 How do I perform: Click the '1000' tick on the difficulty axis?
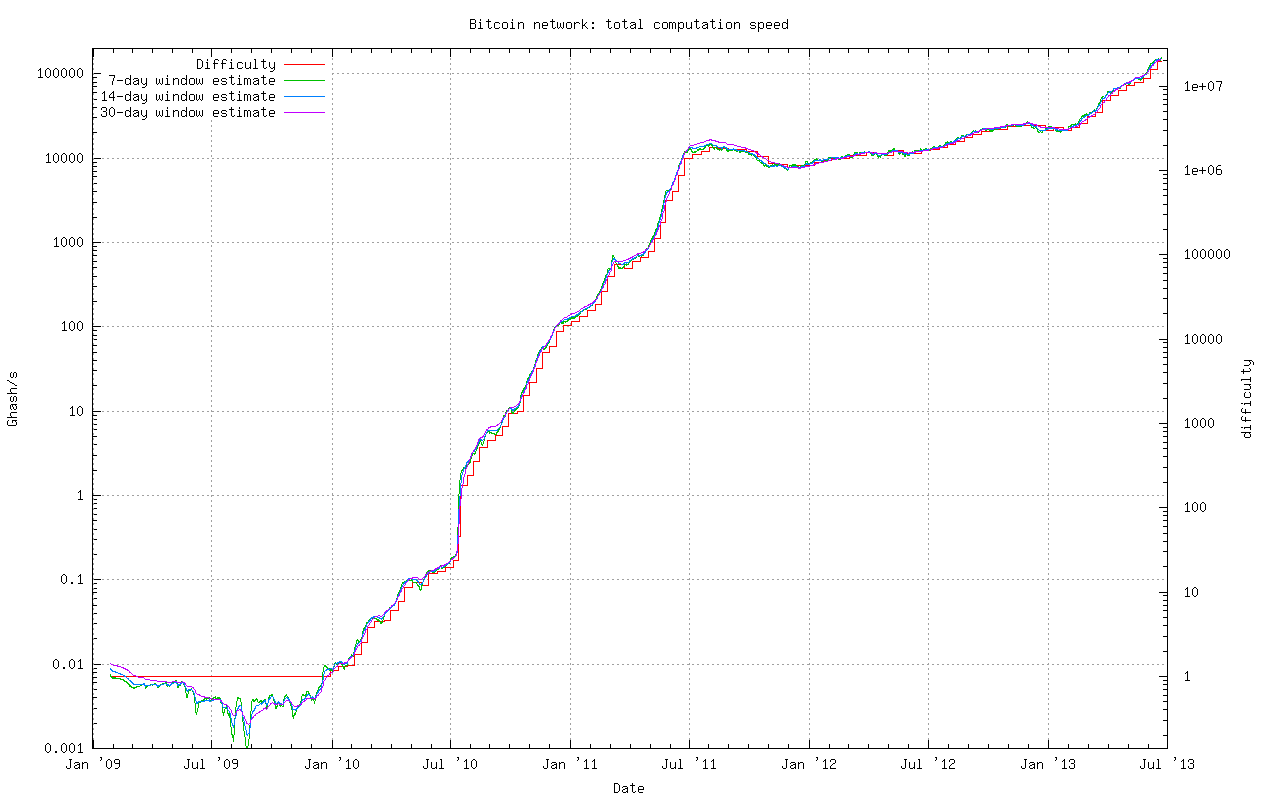[x=1200, y=423]
